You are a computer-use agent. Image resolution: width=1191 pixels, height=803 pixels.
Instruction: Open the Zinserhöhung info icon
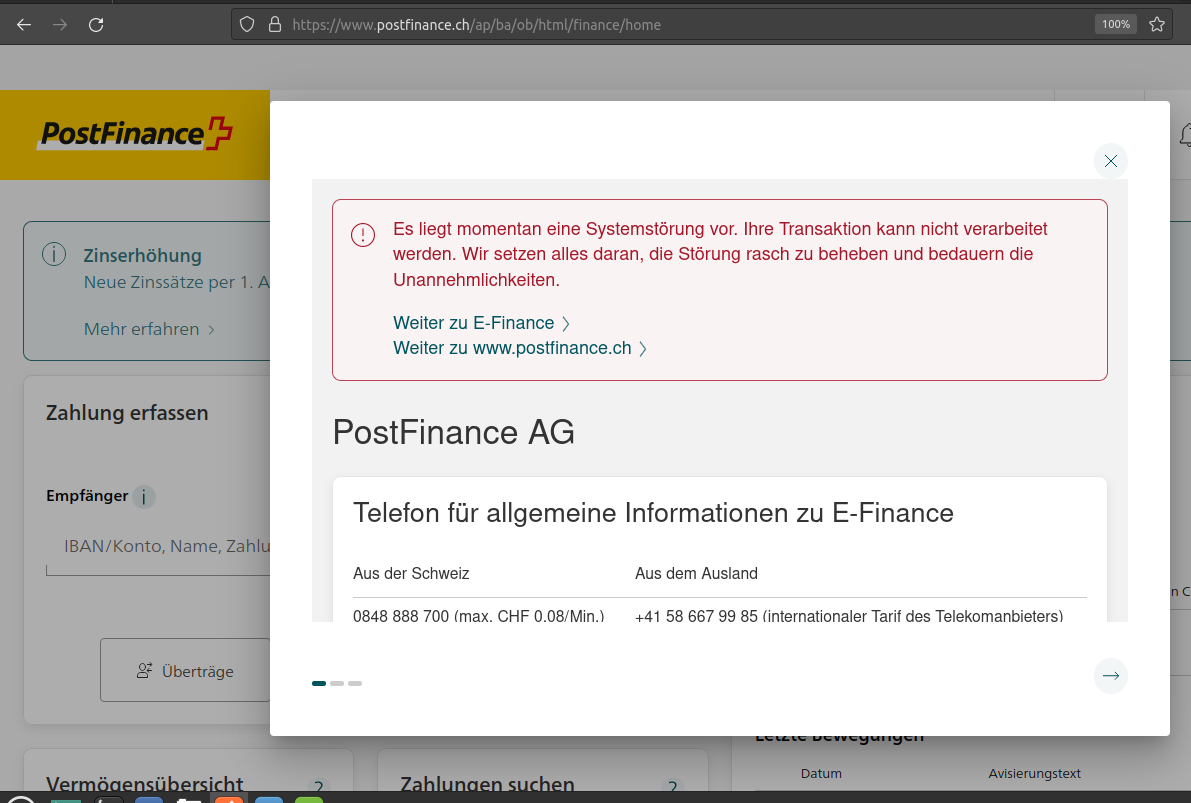click(x=54, y=254)
